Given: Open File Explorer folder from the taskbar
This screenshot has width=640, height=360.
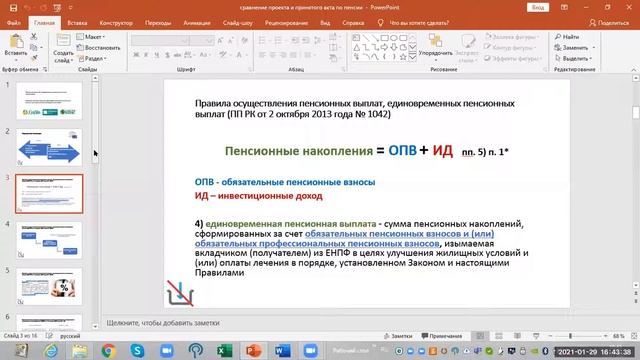Looking at the screenshot, I should 80,351.
